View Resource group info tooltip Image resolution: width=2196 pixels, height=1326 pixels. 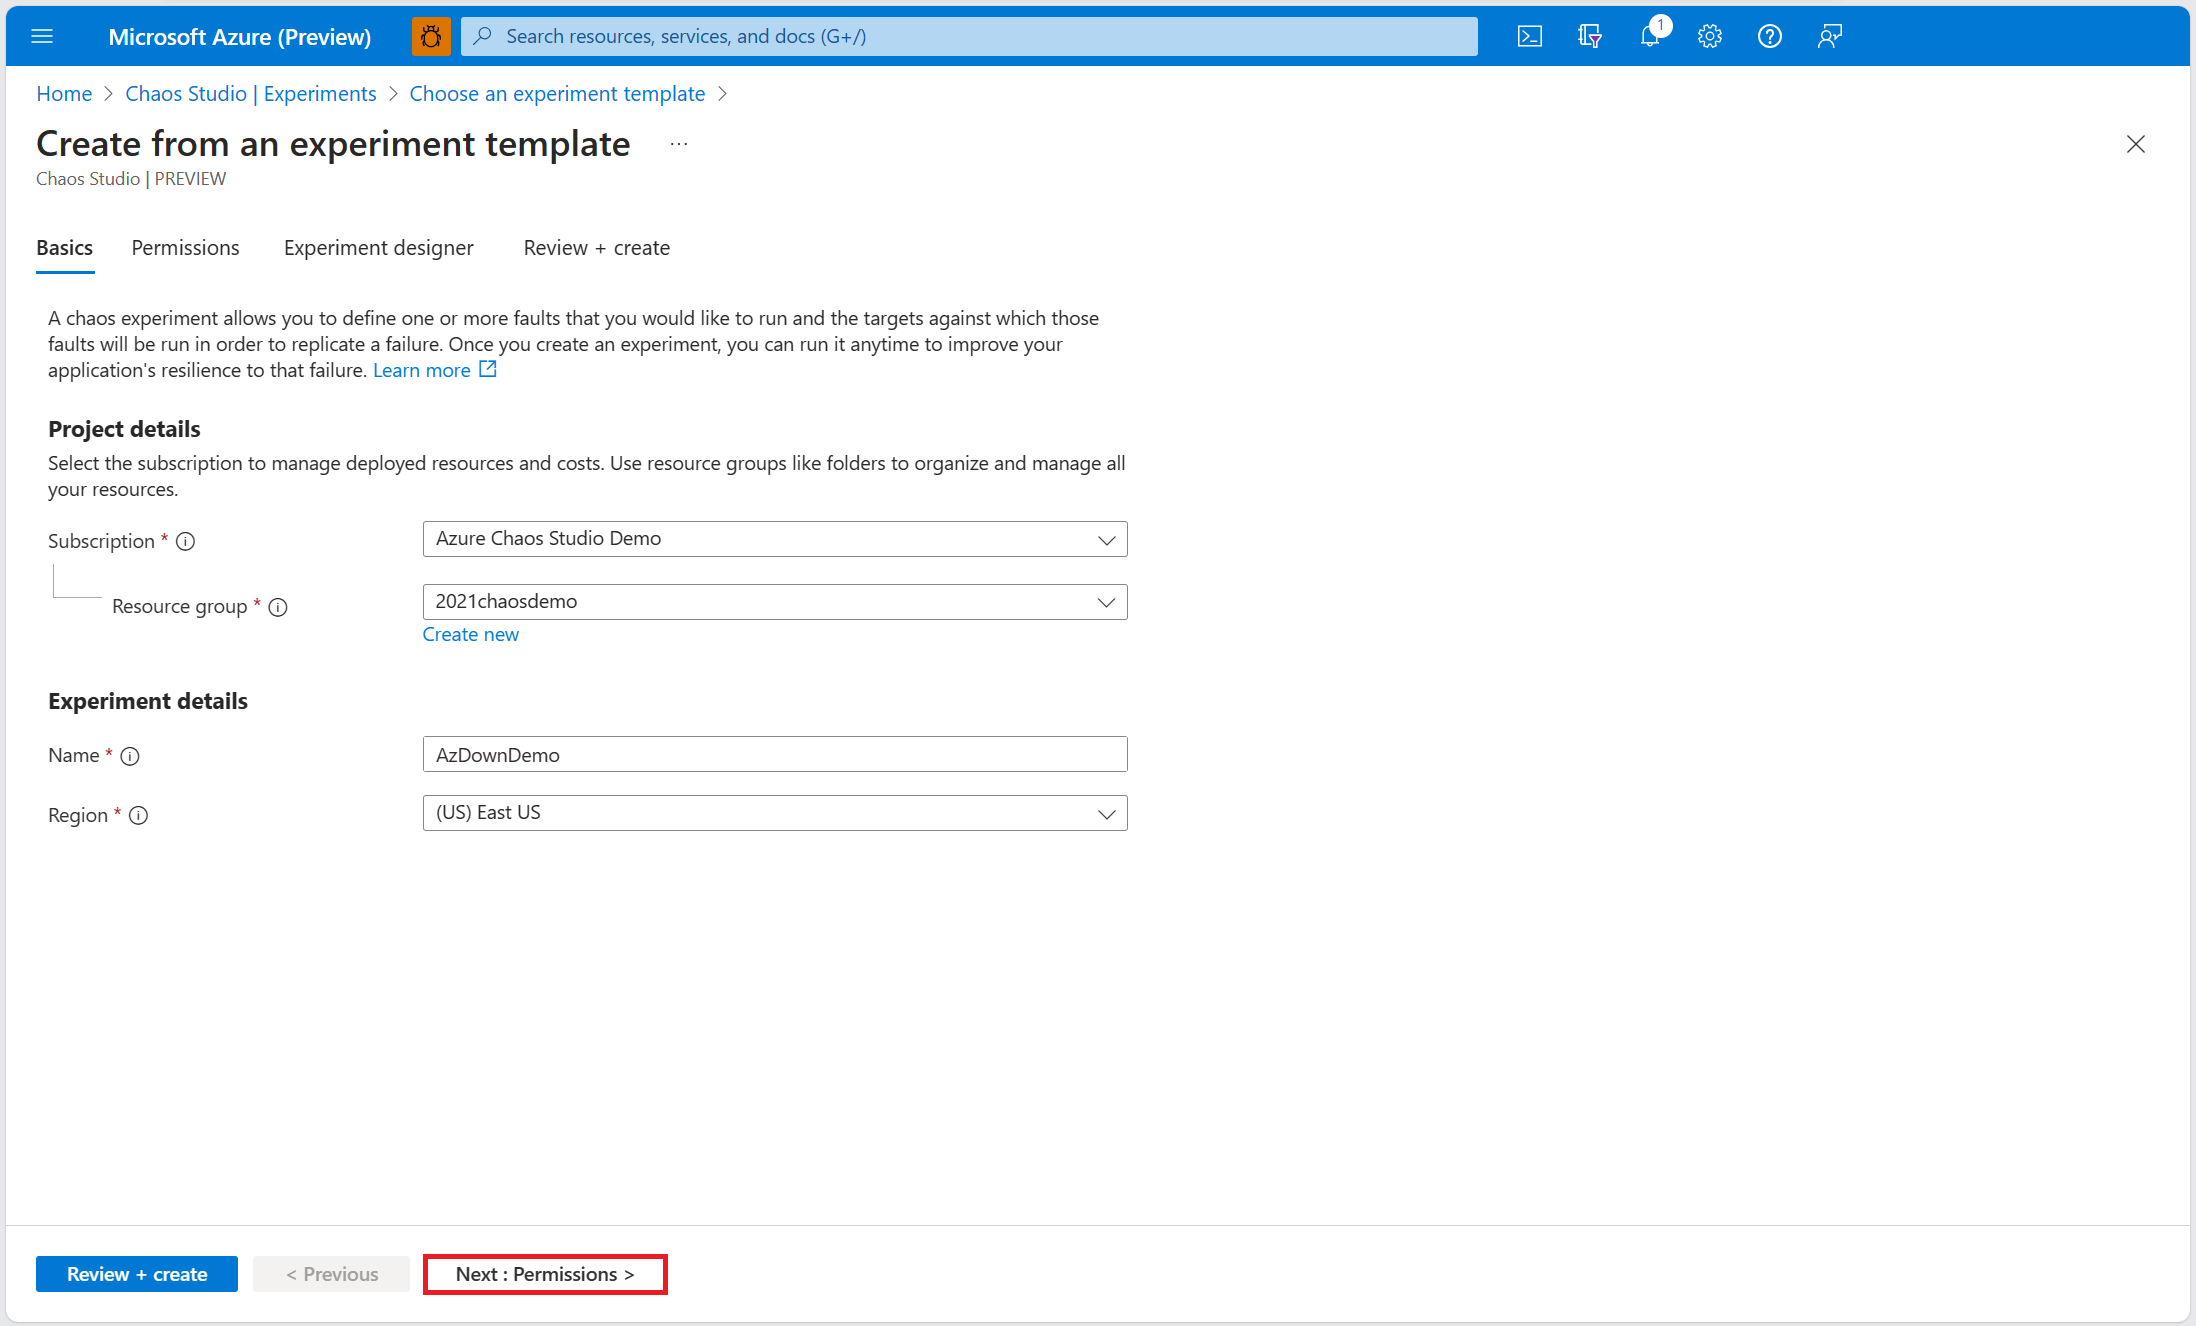[x=278, y=607]
